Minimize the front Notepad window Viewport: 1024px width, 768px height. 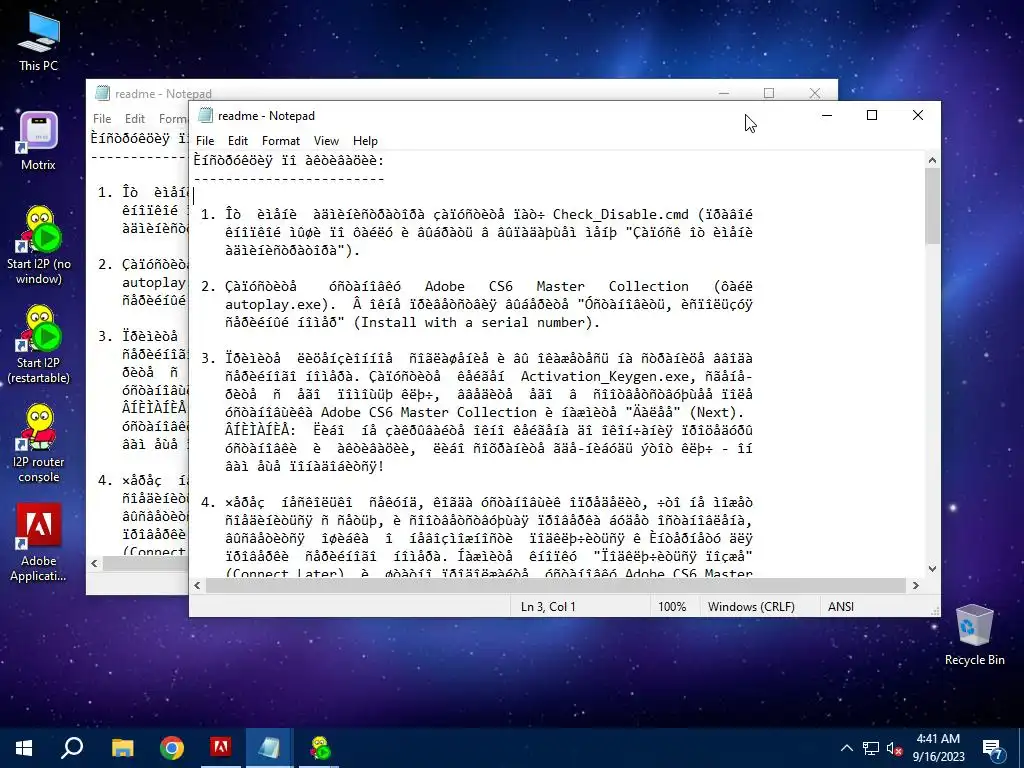point(827,116)
